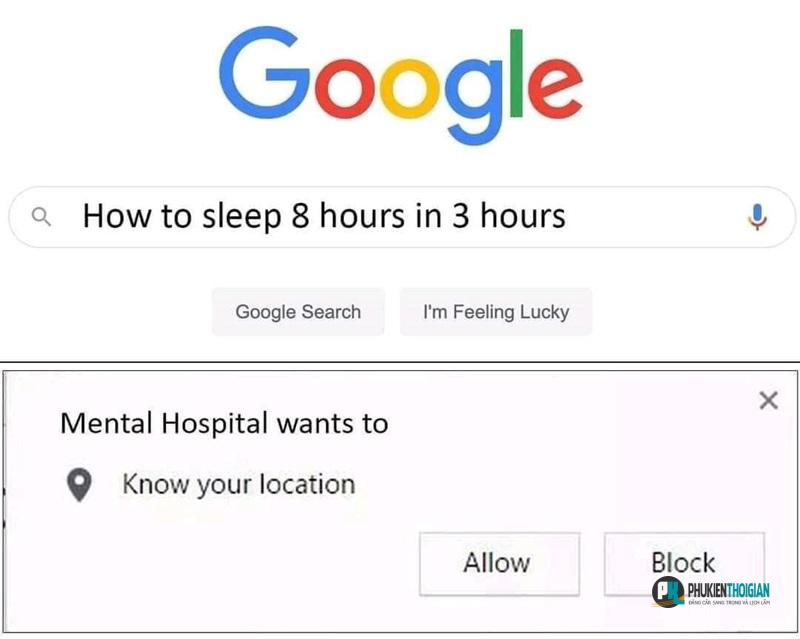Open the PHUKIENTHOIGIAN watermark text link
This screenshot has width=800, height=639.
tap(729, 591)
